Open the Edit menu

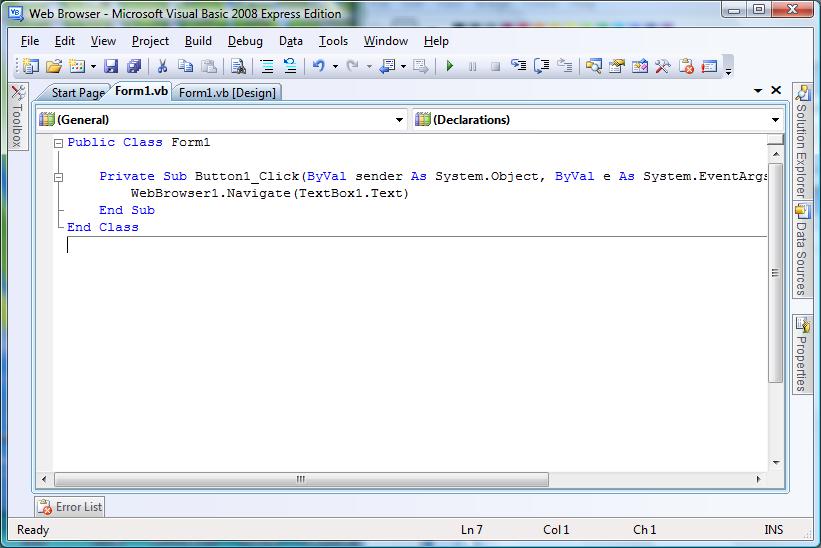65,41
